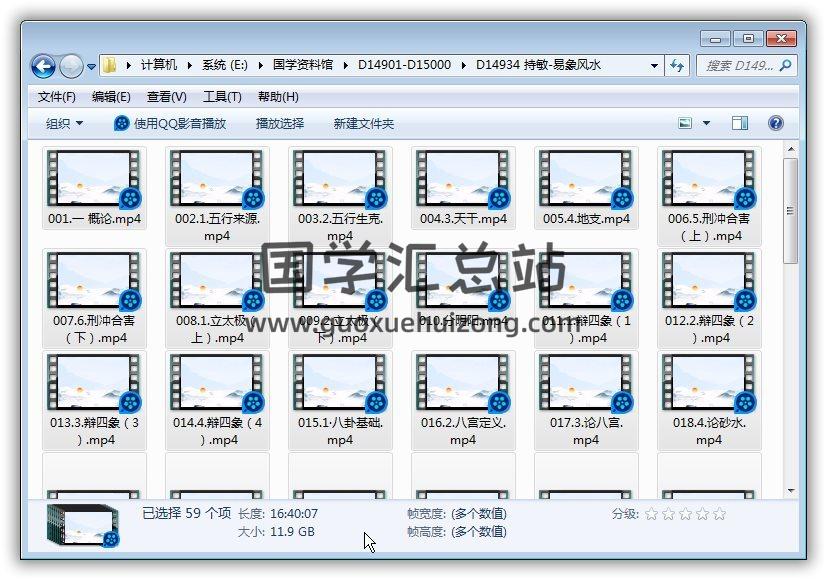Expand arrow after D14901-D15000 in breadcrumb
This screenshot has height=580, width=827.
tap(464, 65)
